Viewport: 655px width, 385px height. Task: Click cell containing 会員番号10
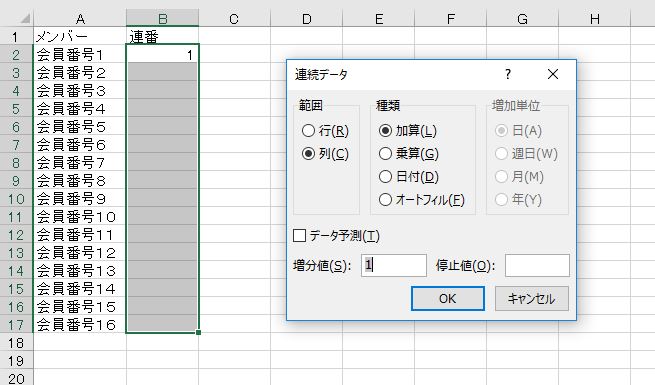[80, 216]
